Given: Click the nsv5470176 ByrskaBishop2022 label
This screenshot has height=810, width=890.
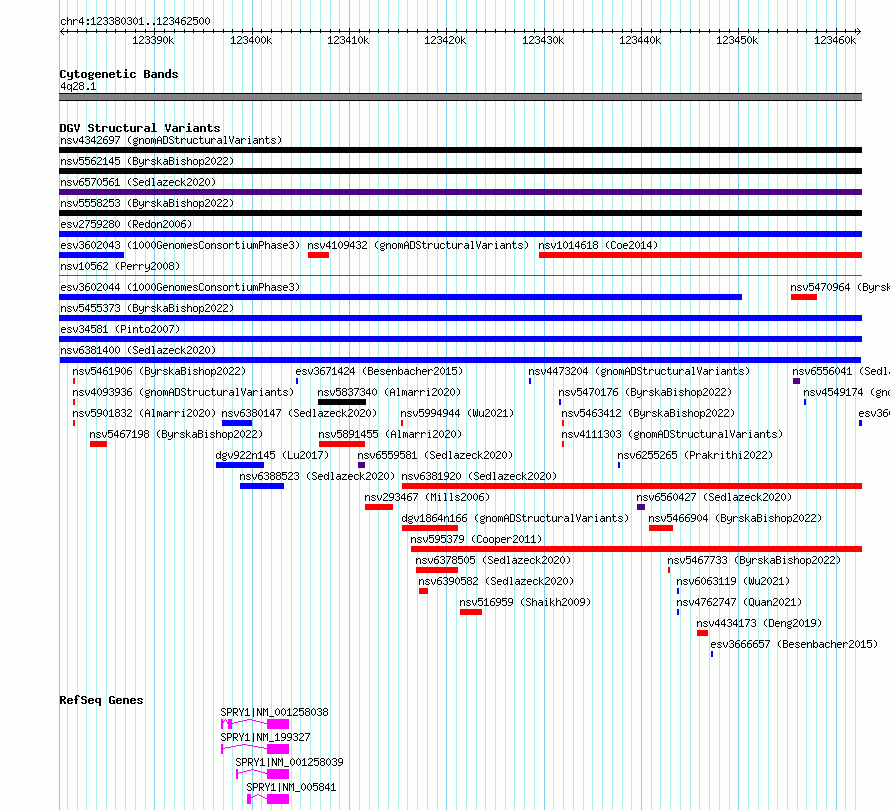Looking at the screenshot, I should (645, 392).
